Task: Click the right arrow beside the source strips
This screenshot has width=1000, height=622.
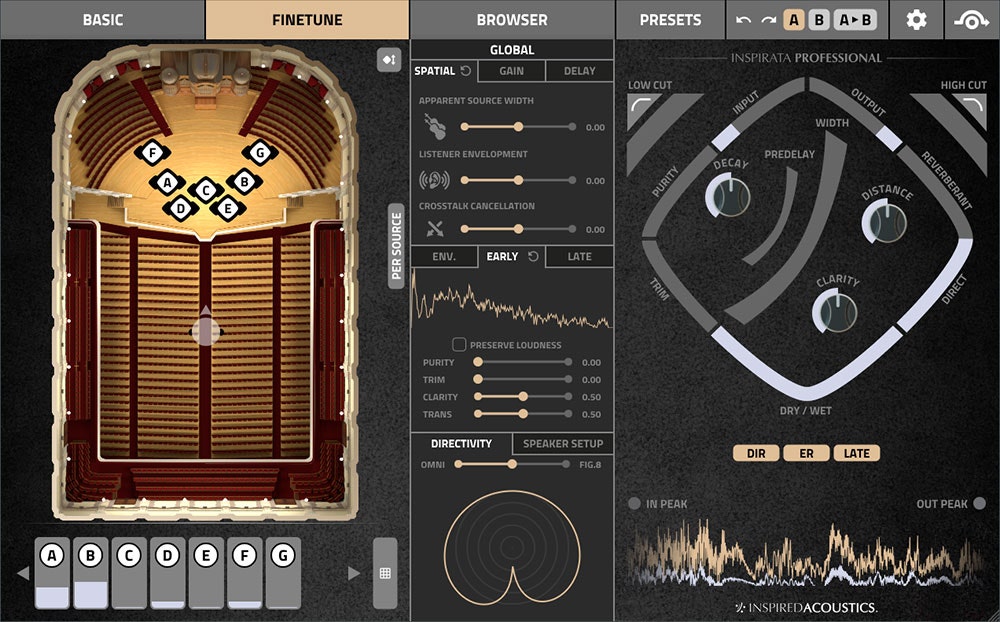Action: pyautogui.click(x=353, y=573)
